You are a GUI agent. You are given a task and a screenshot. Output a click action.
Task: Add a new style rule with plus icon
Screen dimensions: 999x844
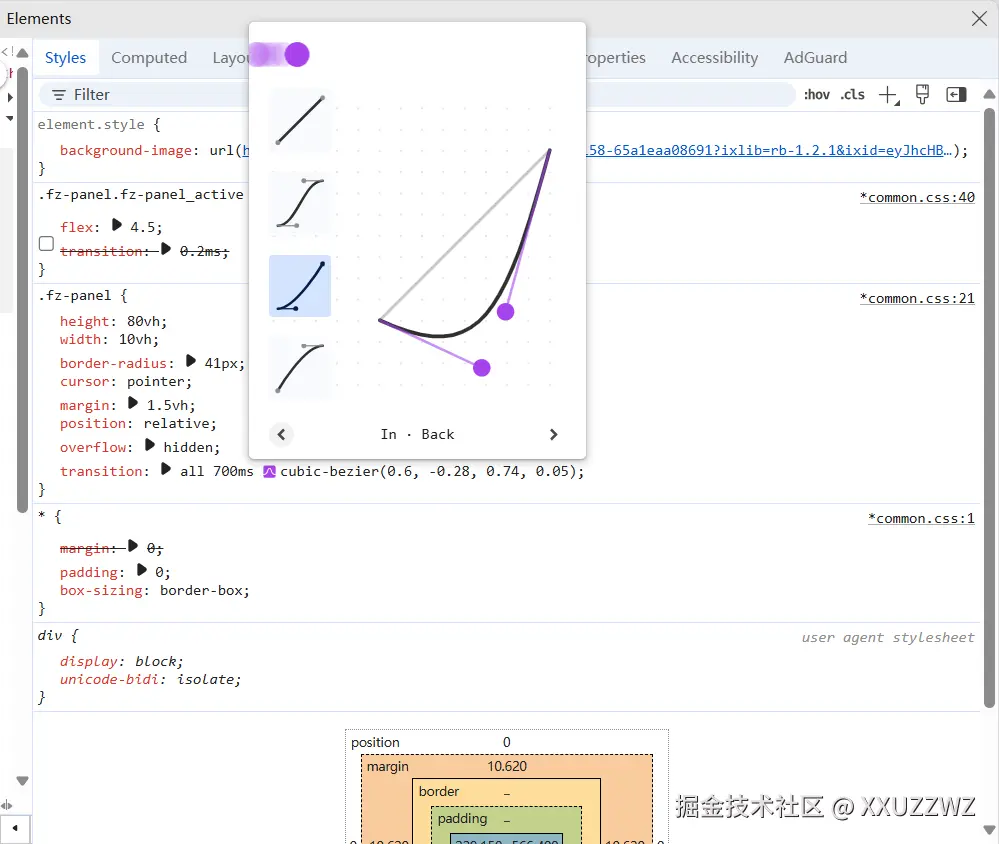tap(888, 95)
